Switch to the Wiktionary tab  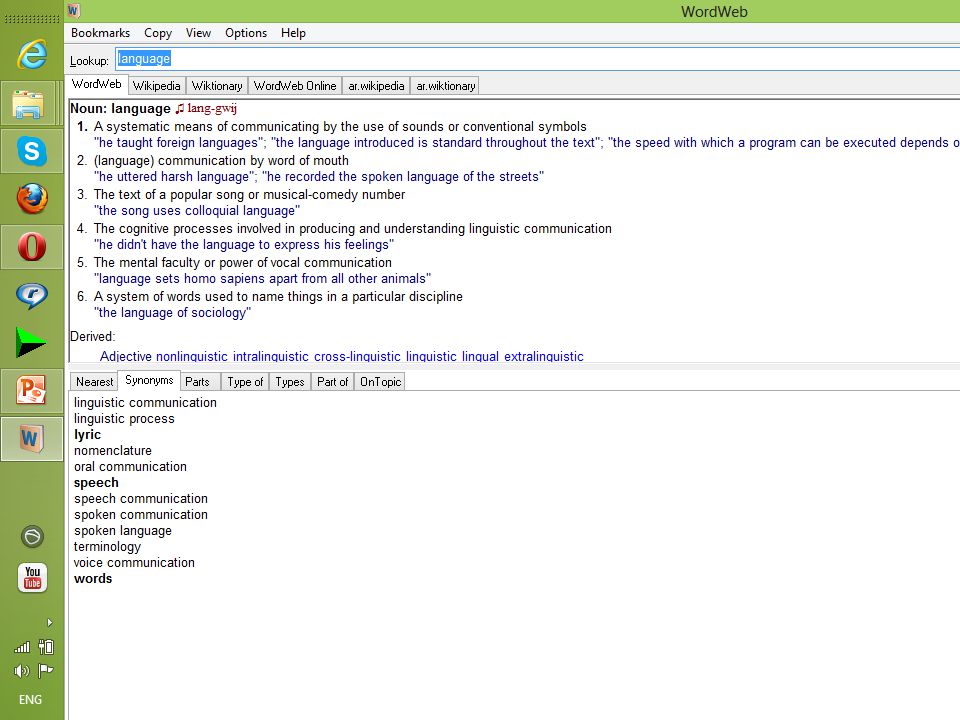pos(217,86)
